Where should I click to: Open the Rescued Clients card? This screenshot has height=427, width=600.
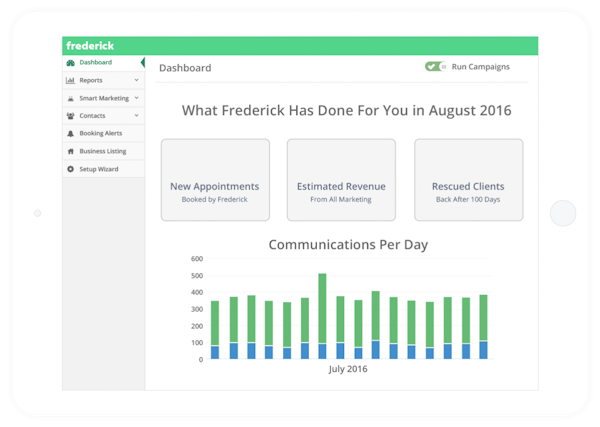click(468, 180)
